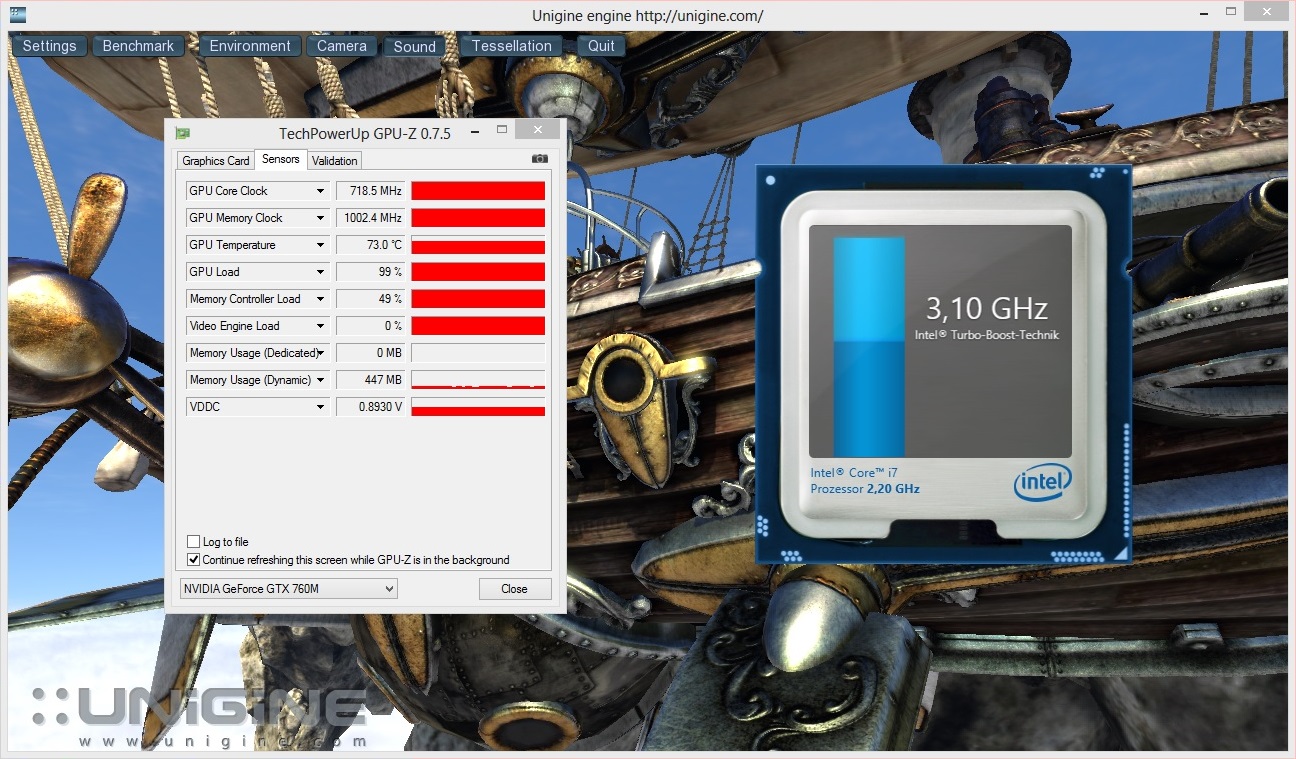The height and width of the screenshot is (759, 1296).
Task: Click the VDDC voltage graph
Action: pos(478,407)
